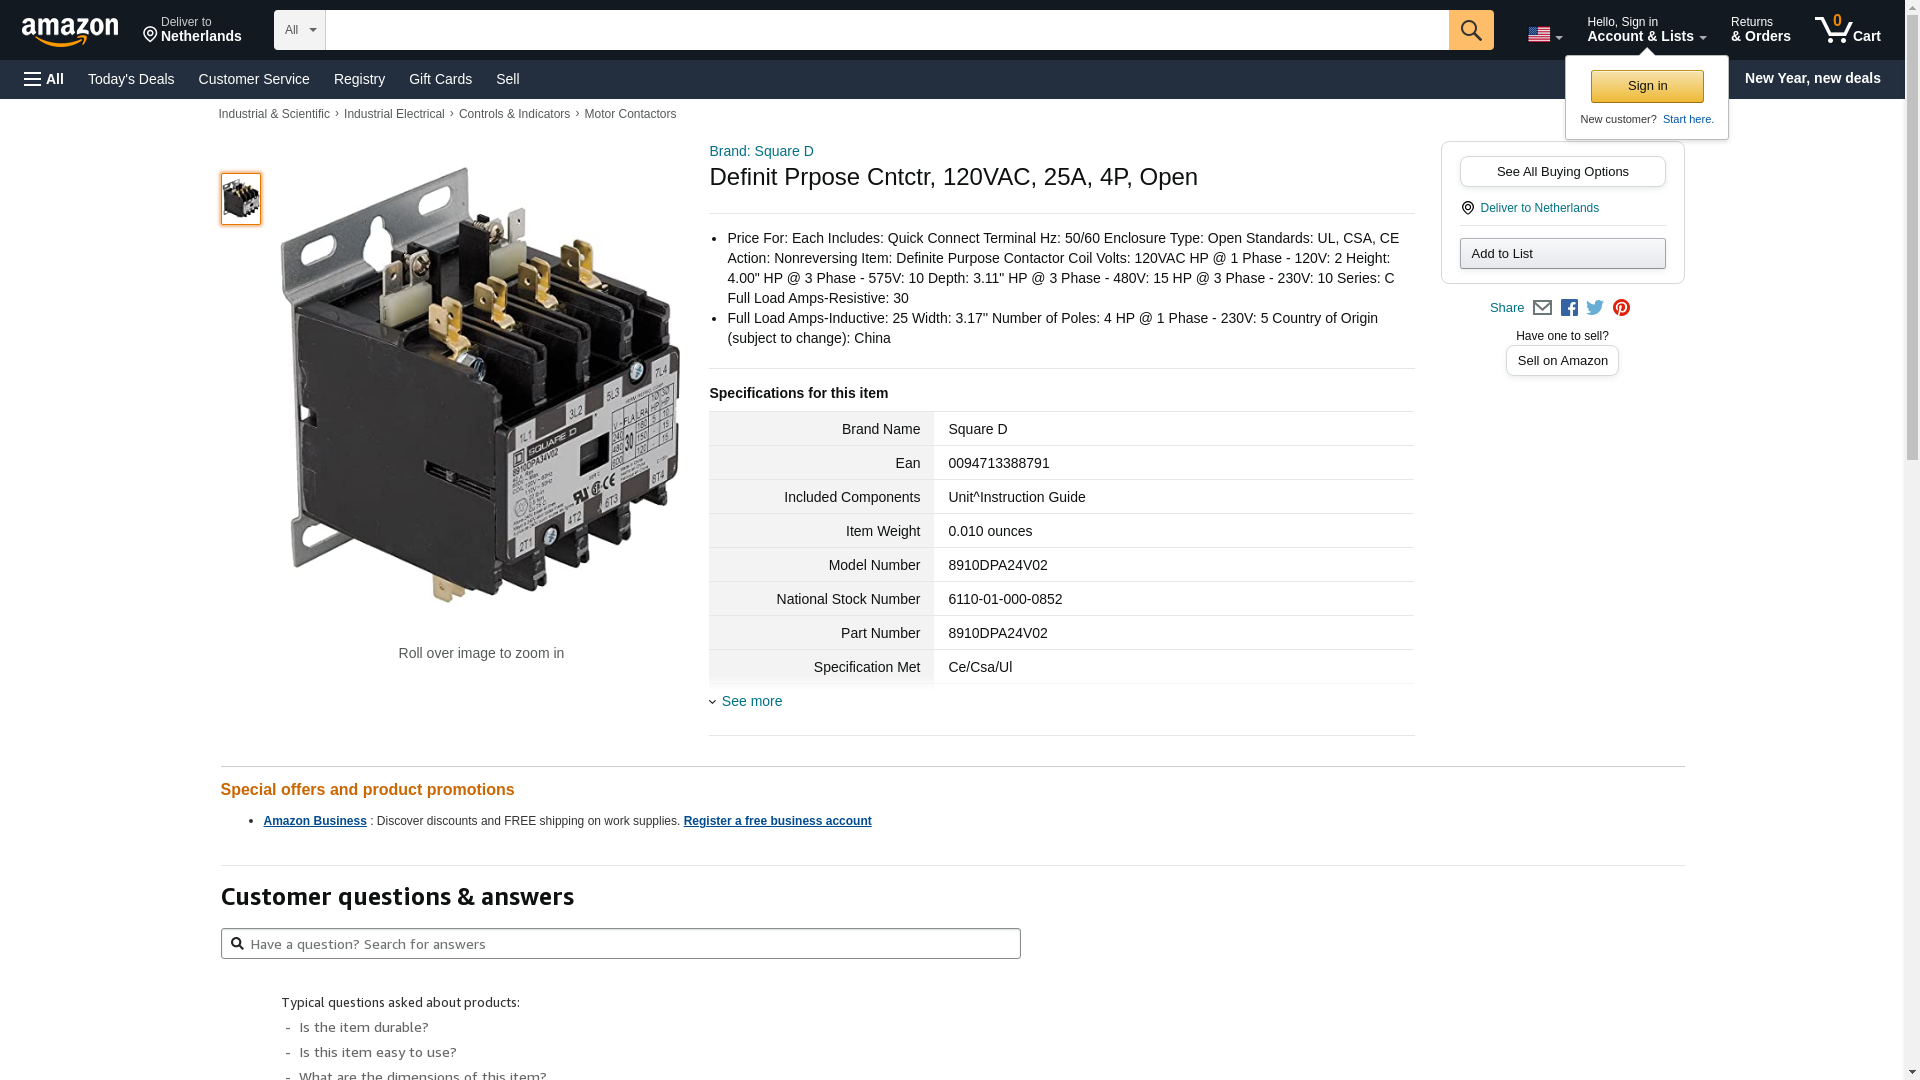Click the yellow Sign in button
The width and height of the screenshot is (1920, 1080).
[x=1647, y=86]
